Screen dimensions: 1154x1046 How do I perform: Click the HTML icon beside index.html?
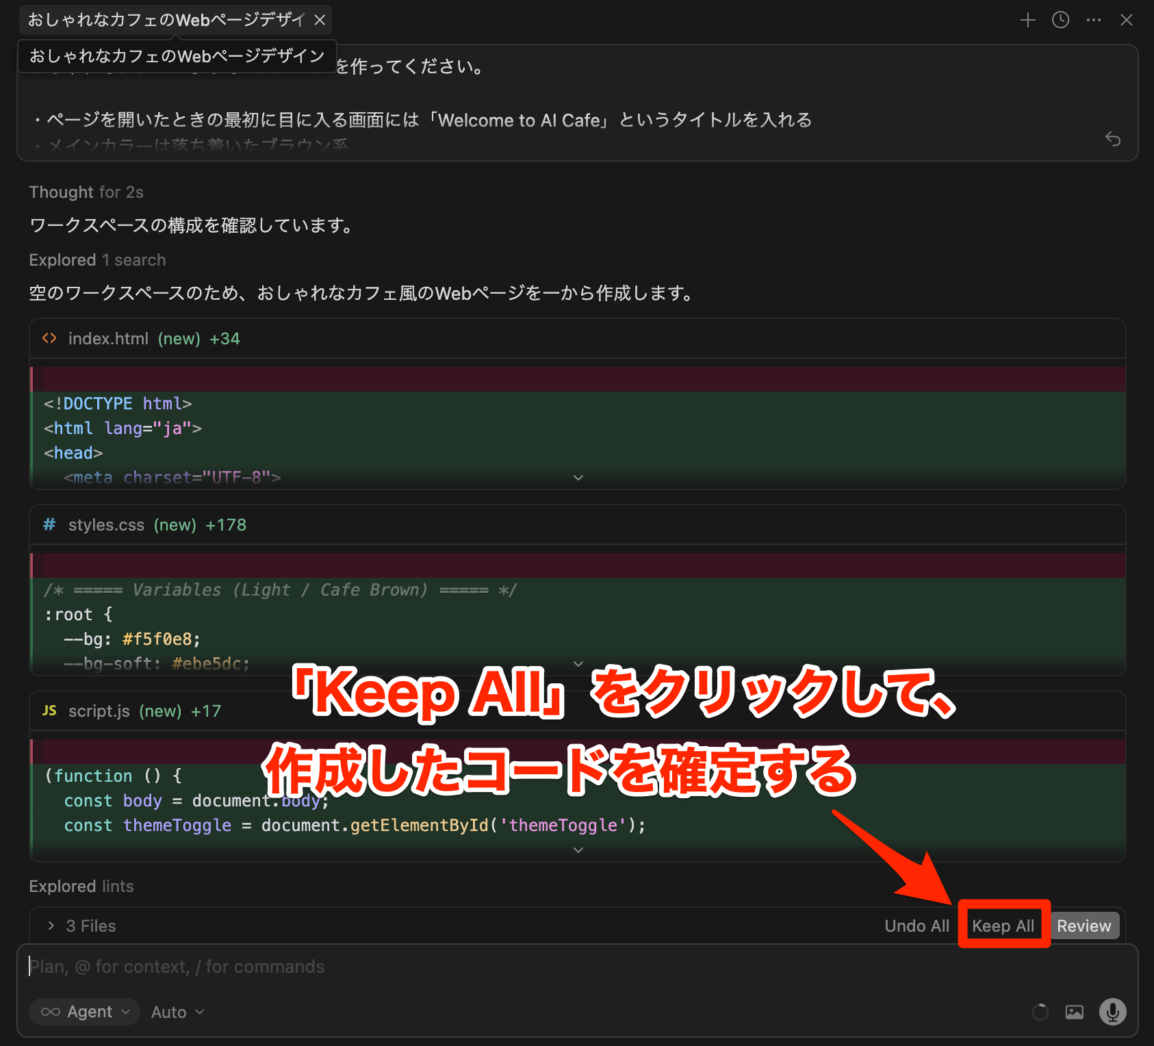[49, 338]
